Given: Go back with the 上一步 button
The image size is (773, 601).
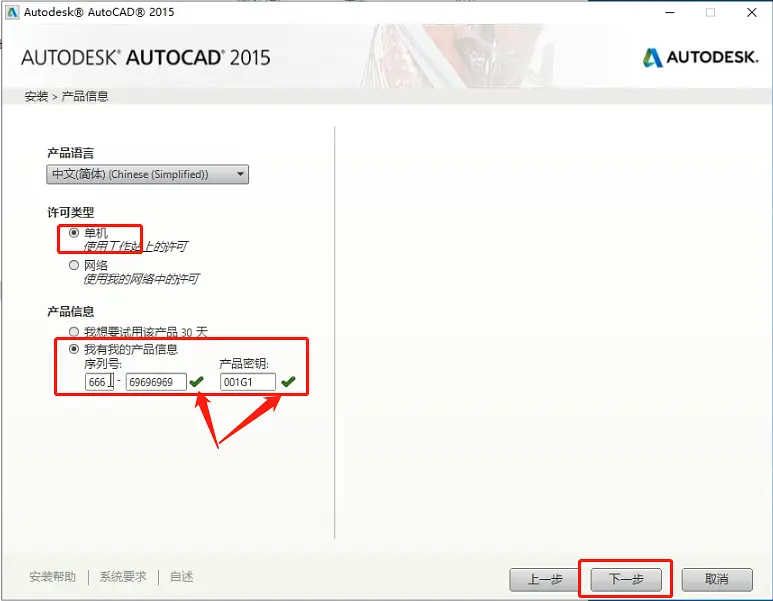Looking at the screenshot, I should coord(543,579).
